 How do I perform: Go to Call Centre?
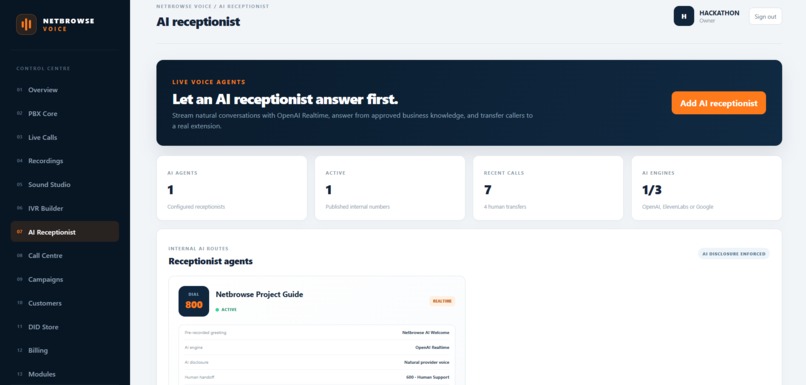65,255
